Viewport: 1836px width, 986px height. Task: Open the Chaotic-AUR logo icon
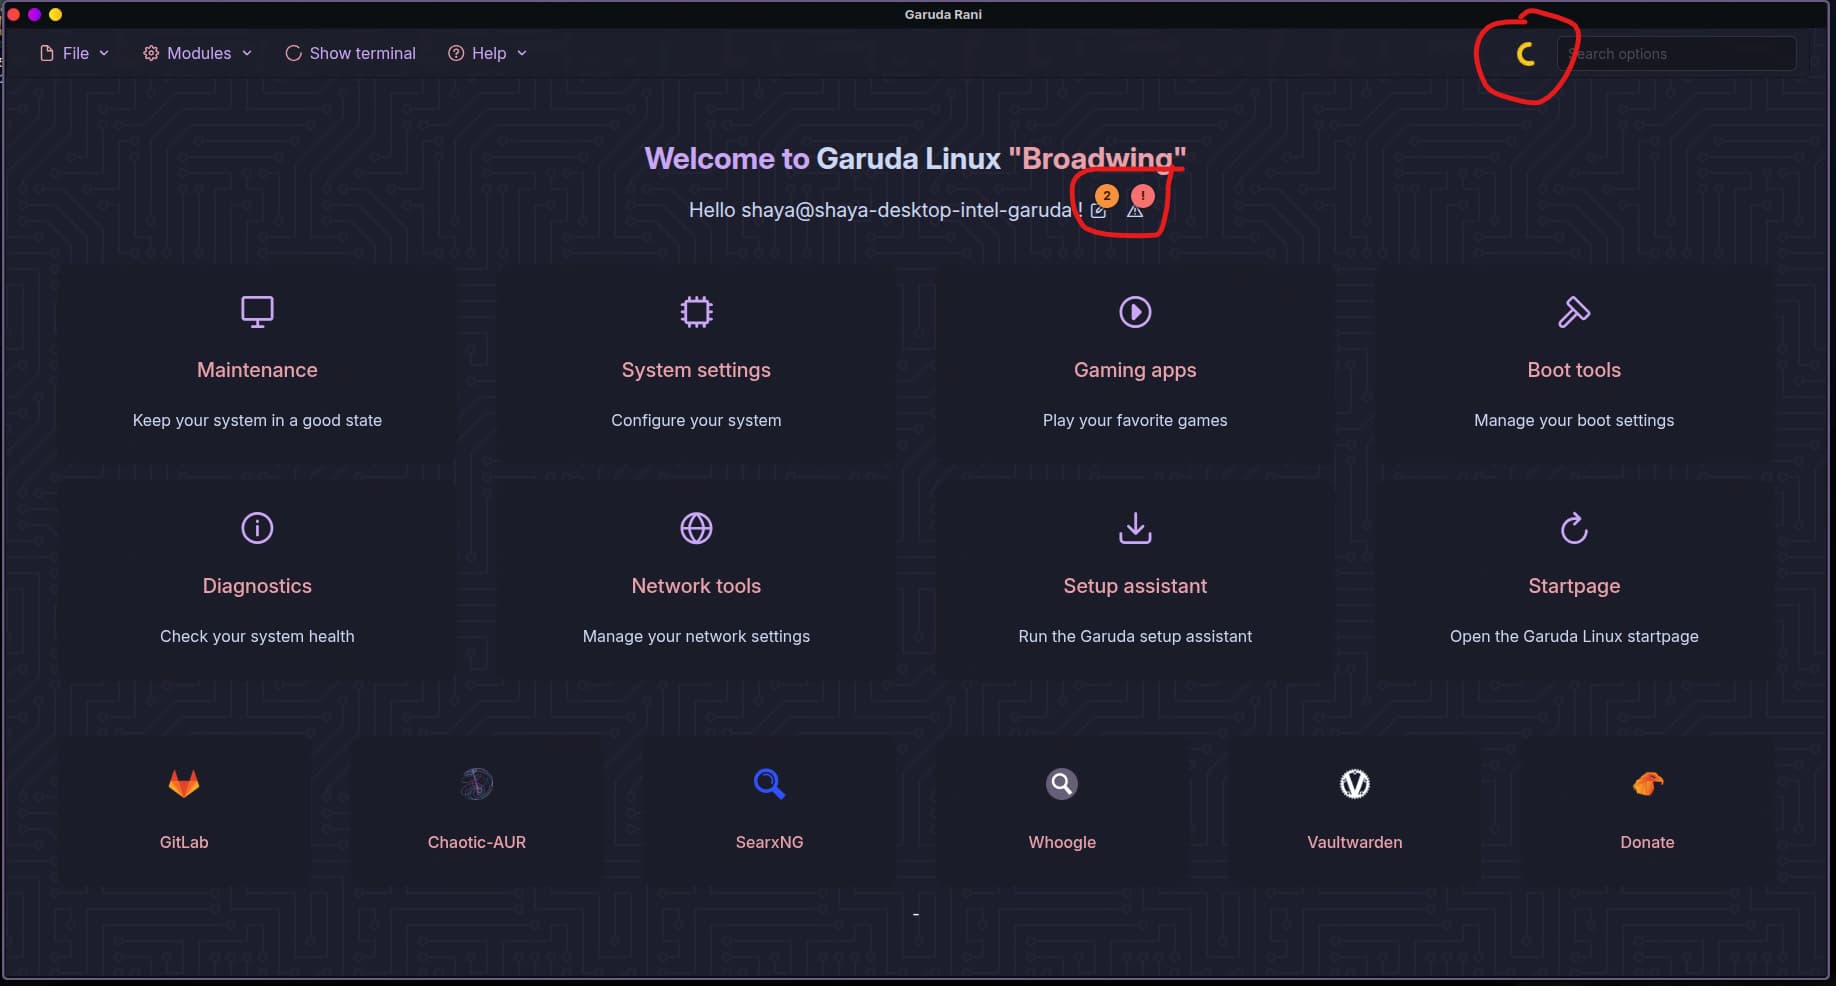477,784
